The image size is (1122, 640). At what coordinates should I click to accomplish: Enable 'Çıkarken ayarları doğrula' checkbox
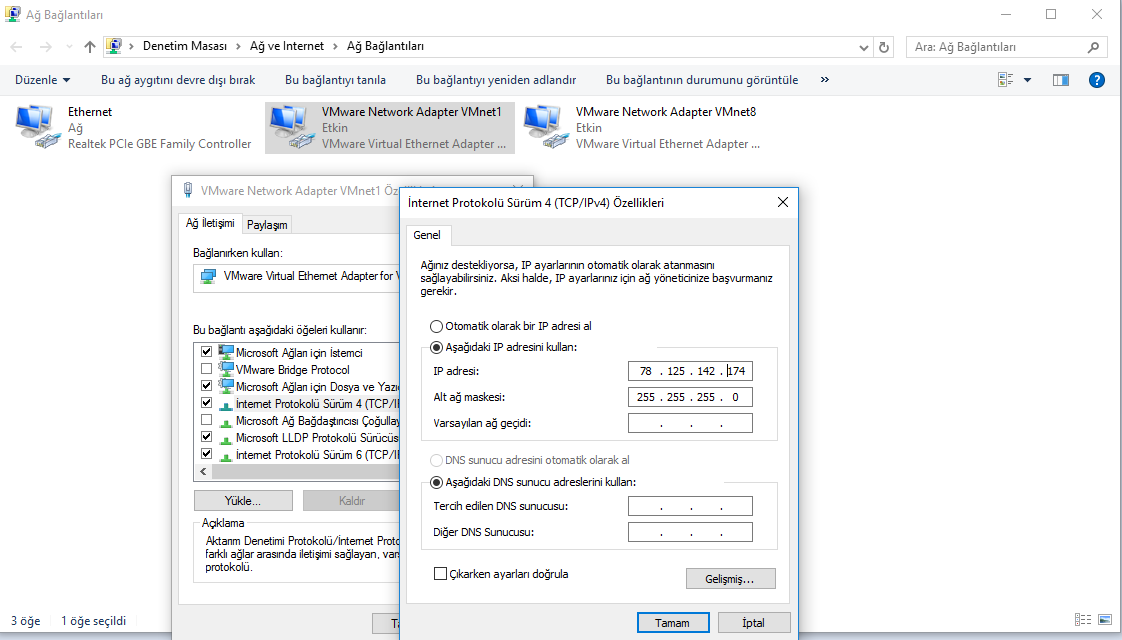tap(440, 574)
